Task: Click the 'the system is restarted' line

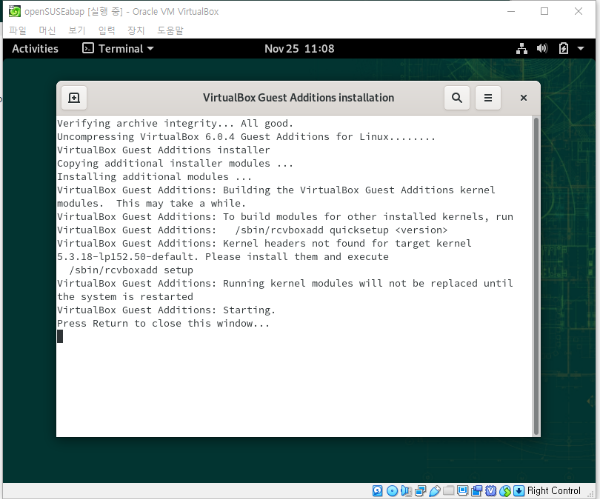Action: pos(125,297)
